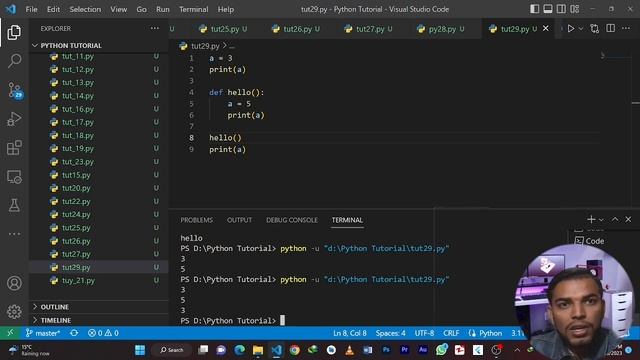Open the File menu

(x=31, y=9)
